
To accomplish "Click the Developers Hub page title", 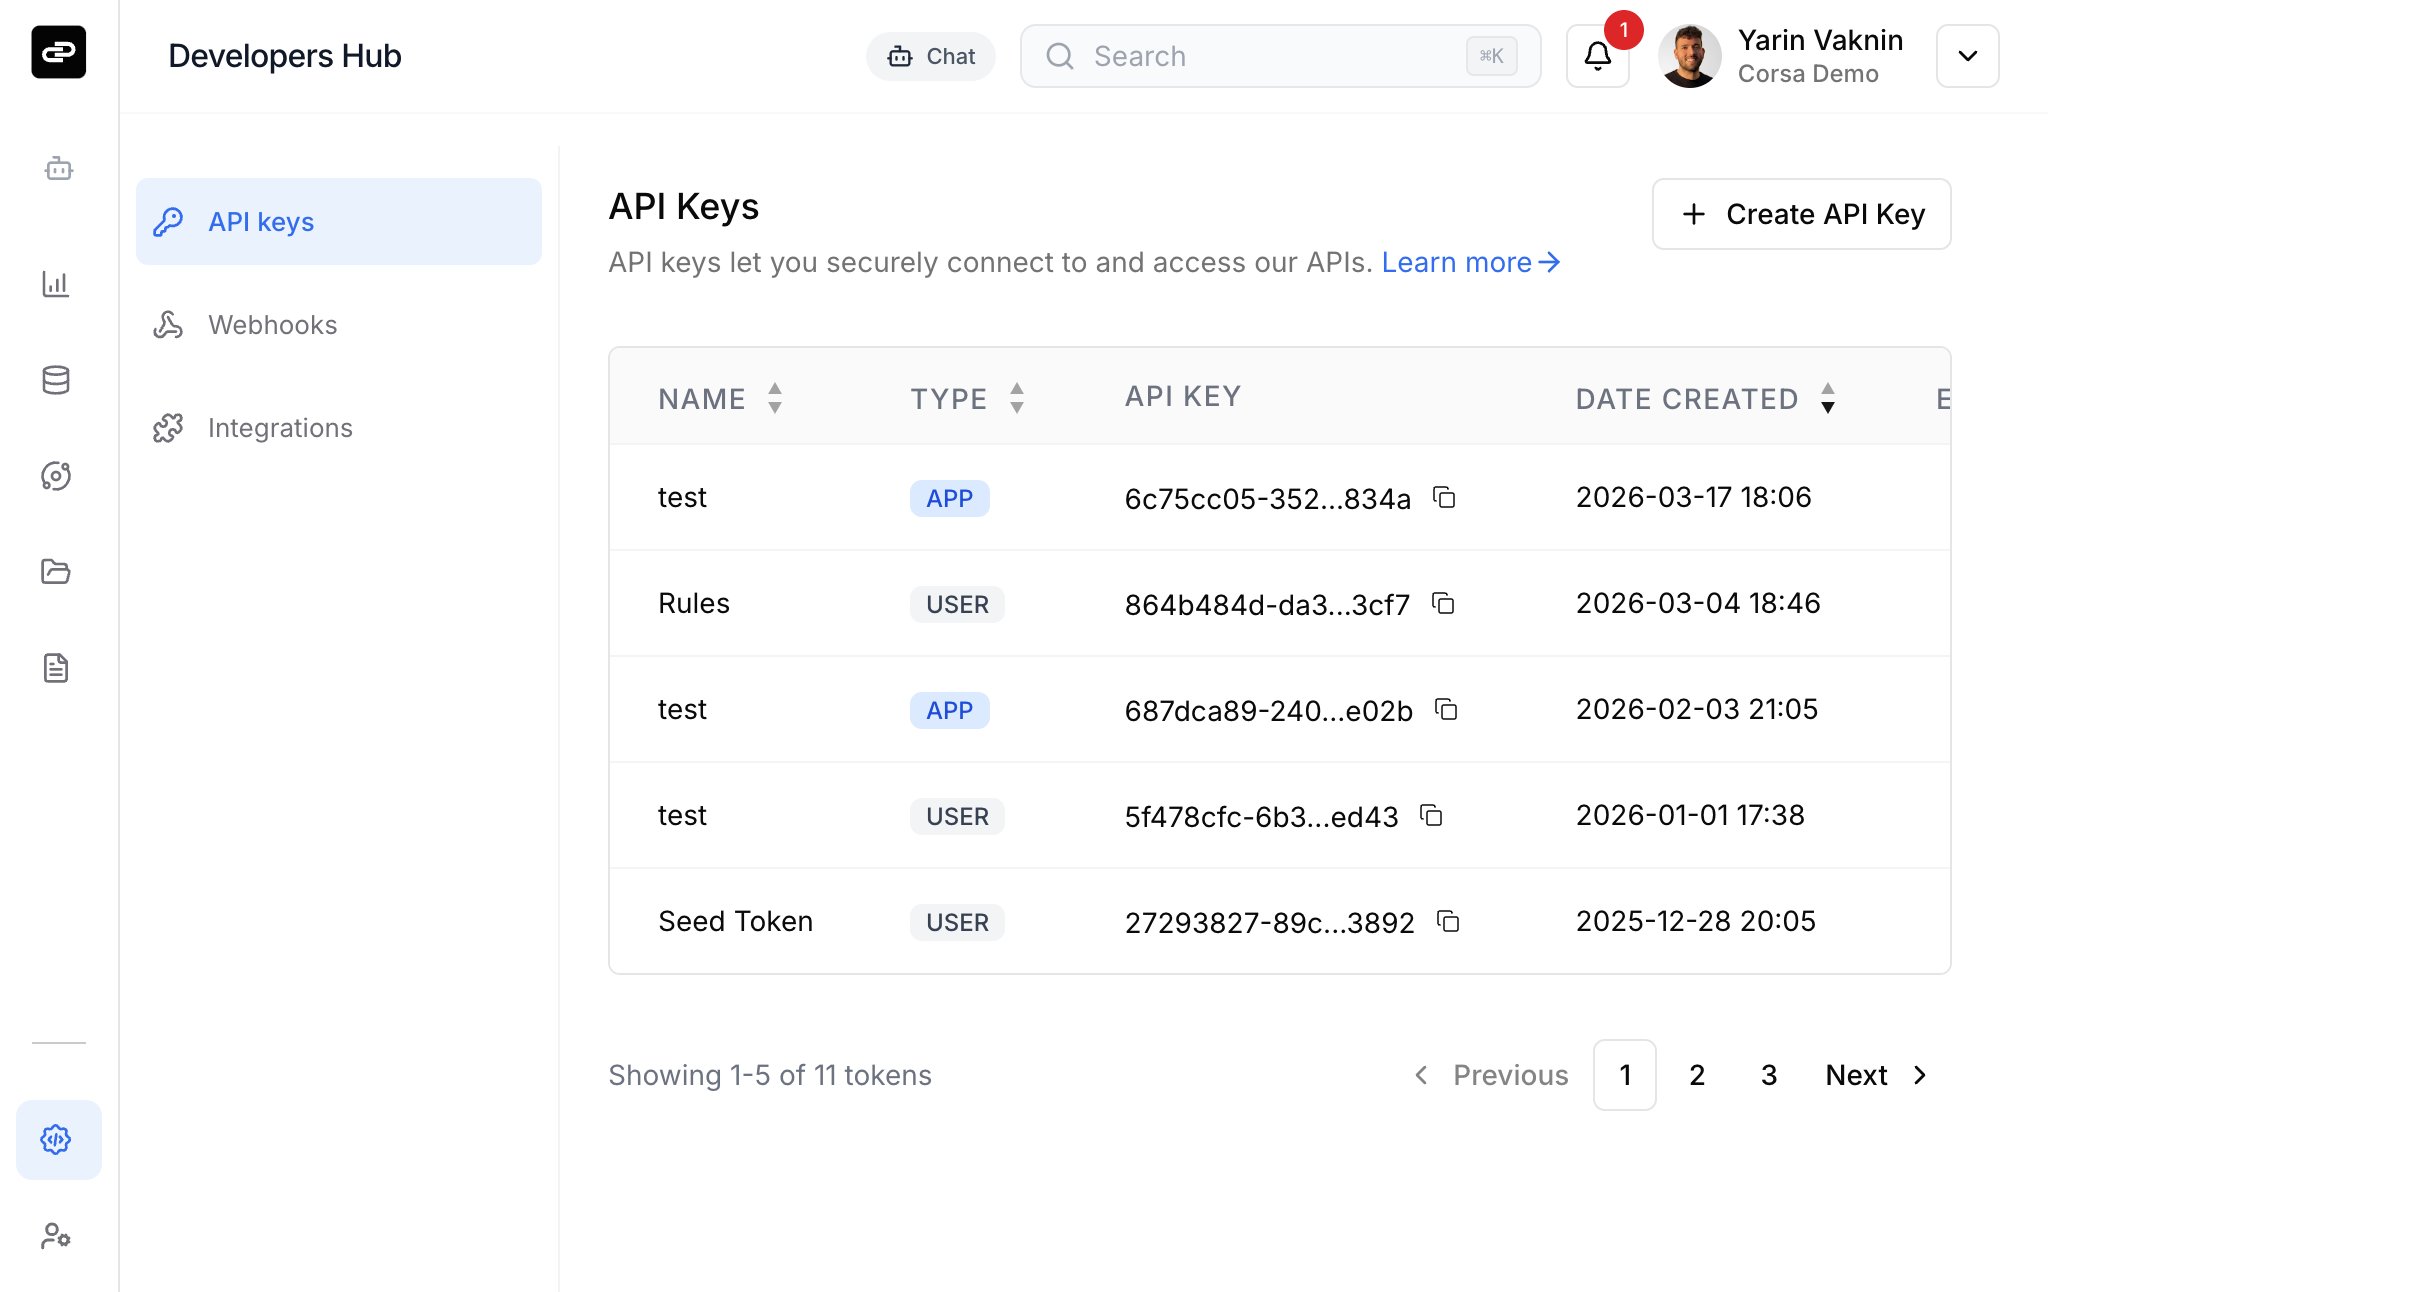I will click(285, 56).
